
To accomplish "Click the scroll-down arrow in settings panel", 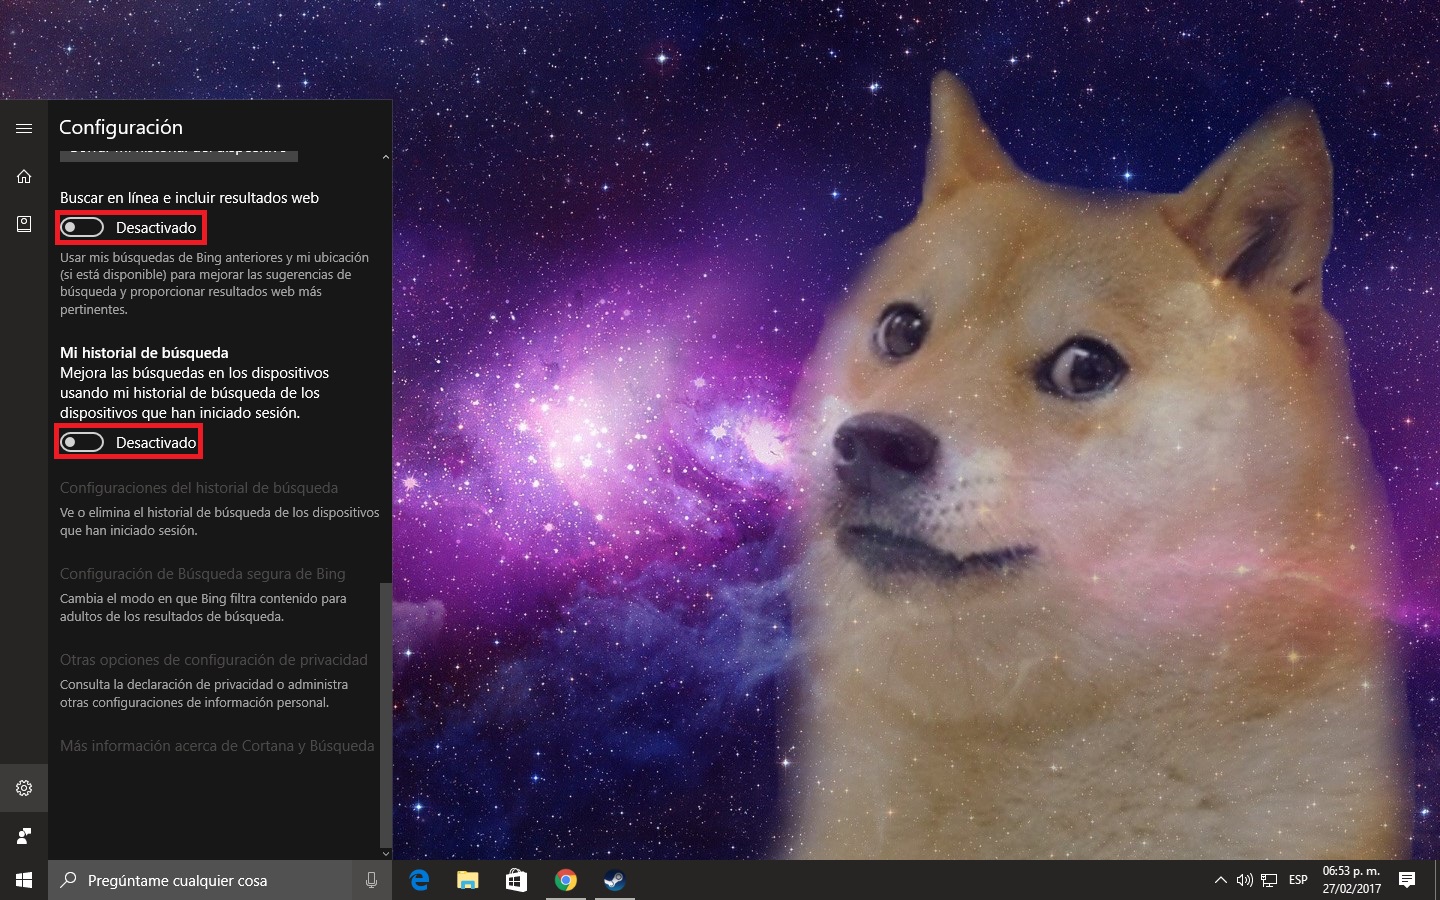I will click(386, 853).
